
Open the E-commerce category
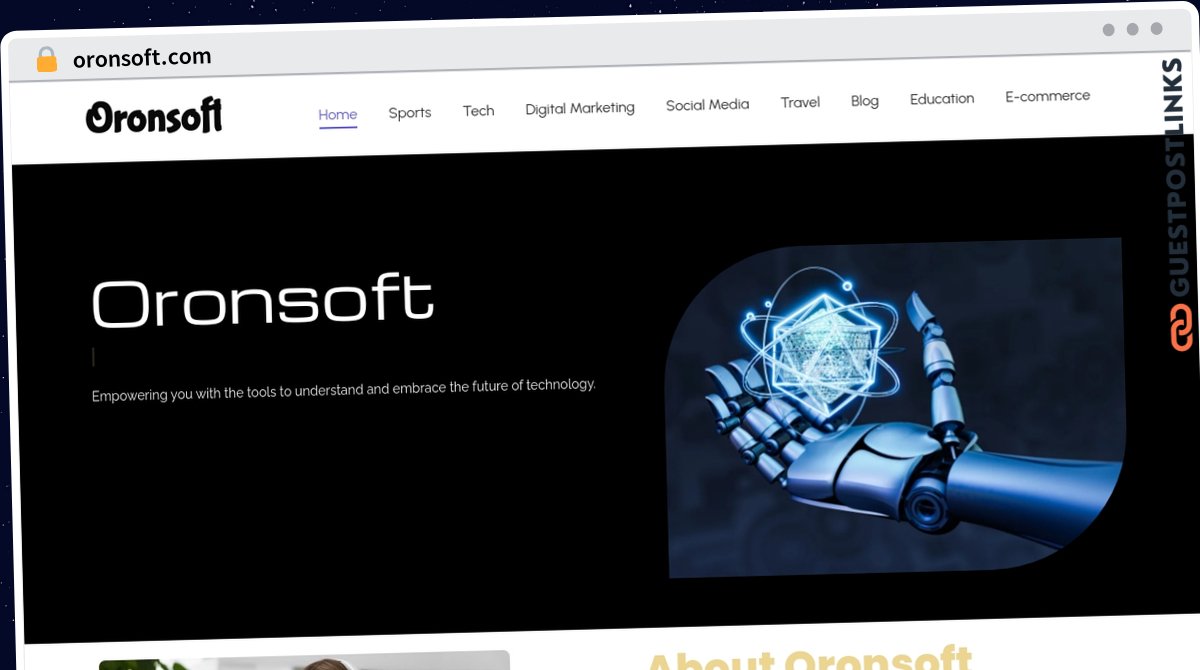point(1047,96)
